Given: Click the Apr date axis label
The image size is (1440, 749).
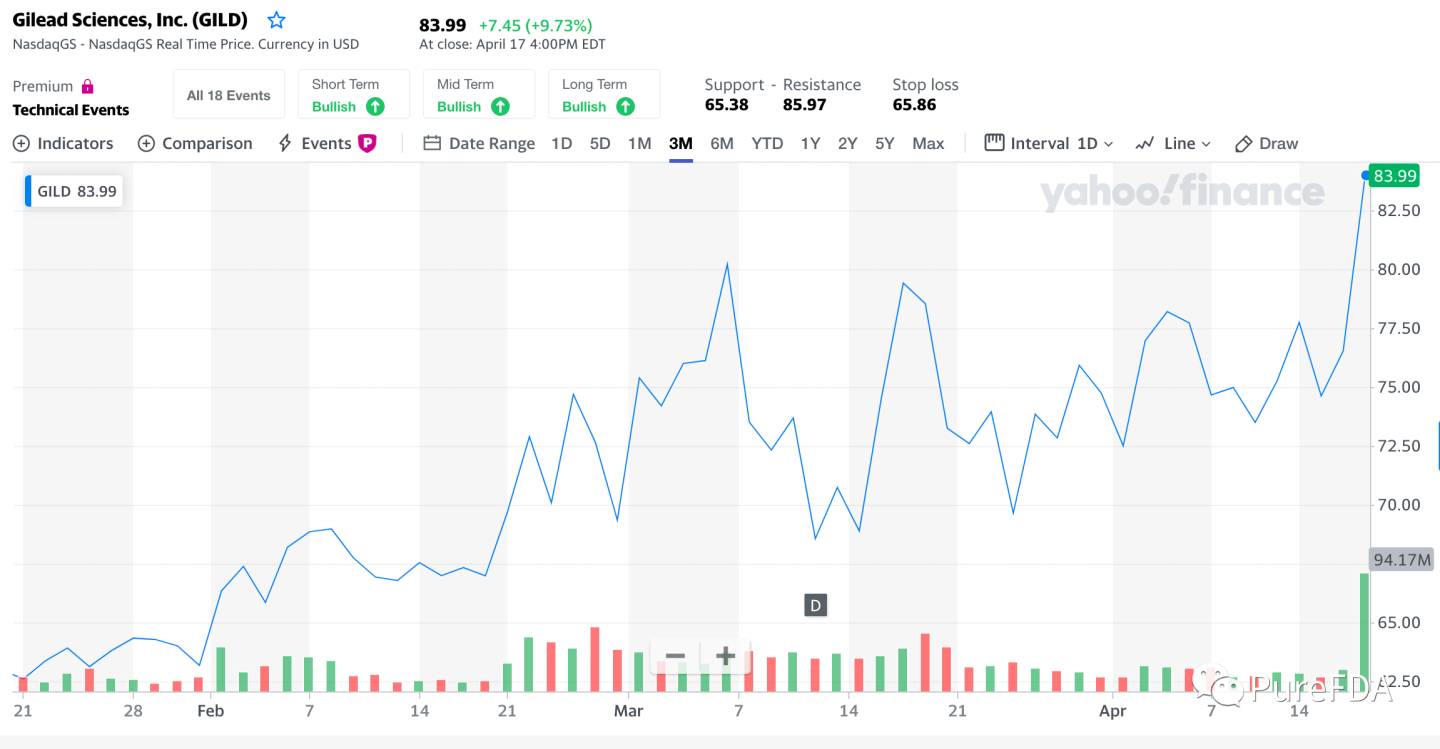Looking at the screenshot, I should [x=1112, y=711].
